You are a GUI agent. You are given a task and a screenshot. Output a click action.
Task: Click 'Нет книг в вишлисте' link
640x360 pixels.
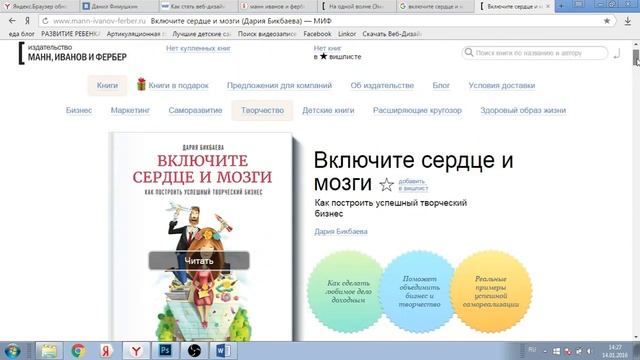pos(337,52)
